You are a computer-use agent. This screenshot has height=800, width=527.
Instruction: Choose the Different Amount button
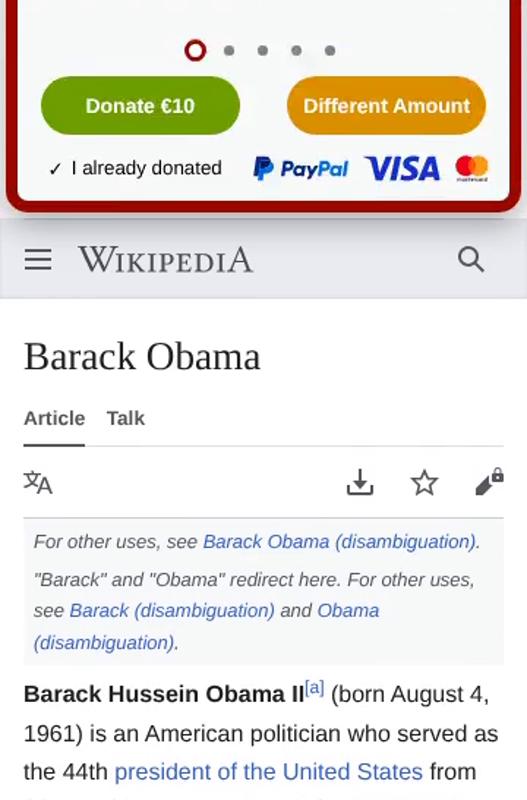click(387, 106)
